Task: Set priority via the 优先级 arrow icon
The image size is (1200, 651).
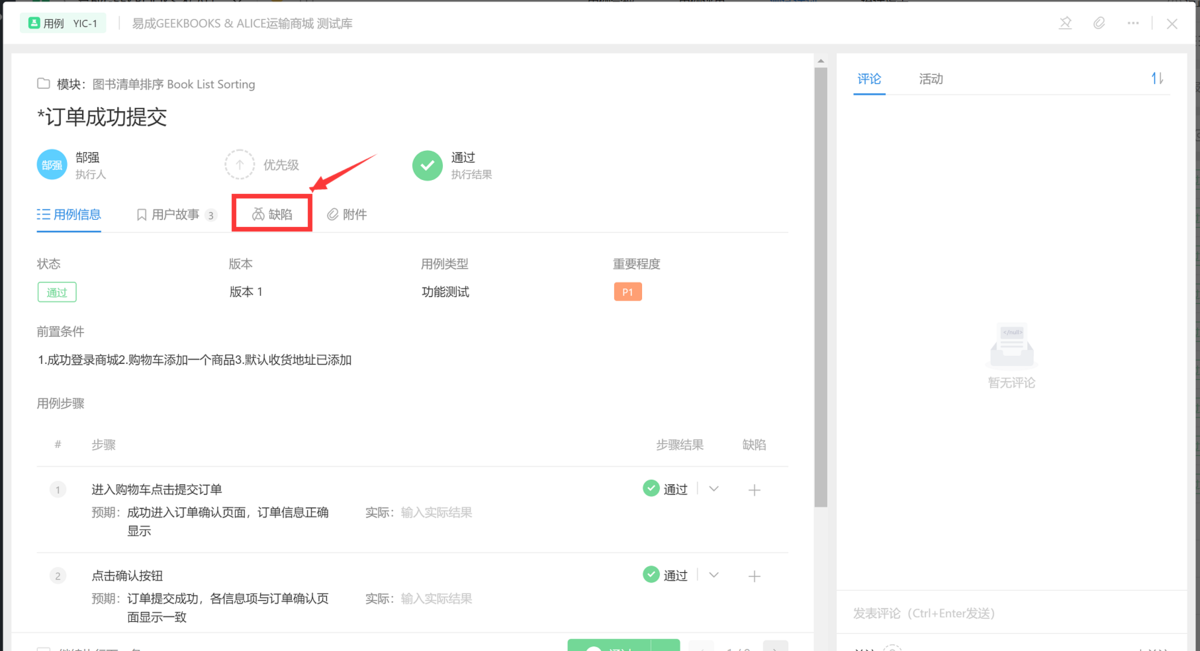Action: [239, 165]
